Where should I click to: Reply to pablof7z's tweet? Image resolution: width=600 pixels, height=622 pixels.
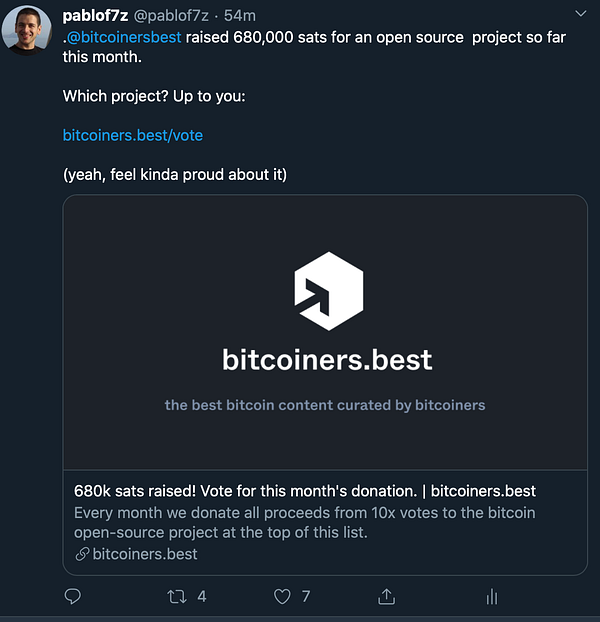(x=72, y=596)
